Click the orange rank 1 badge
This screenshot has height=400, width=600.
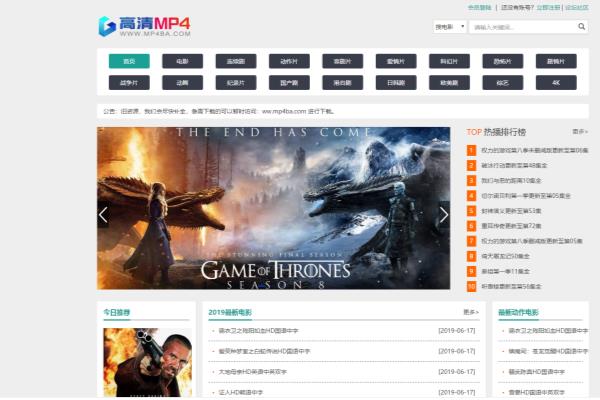tap(471, 150)
